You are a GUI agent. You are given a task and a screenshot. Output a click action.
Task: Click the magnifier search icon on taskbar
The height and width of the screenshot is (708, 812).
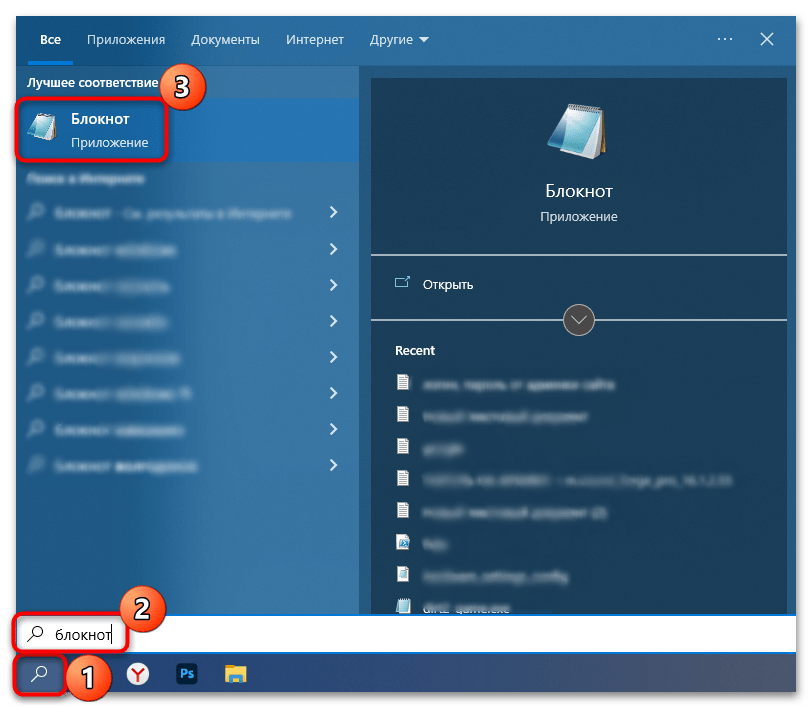coord(40,675)
